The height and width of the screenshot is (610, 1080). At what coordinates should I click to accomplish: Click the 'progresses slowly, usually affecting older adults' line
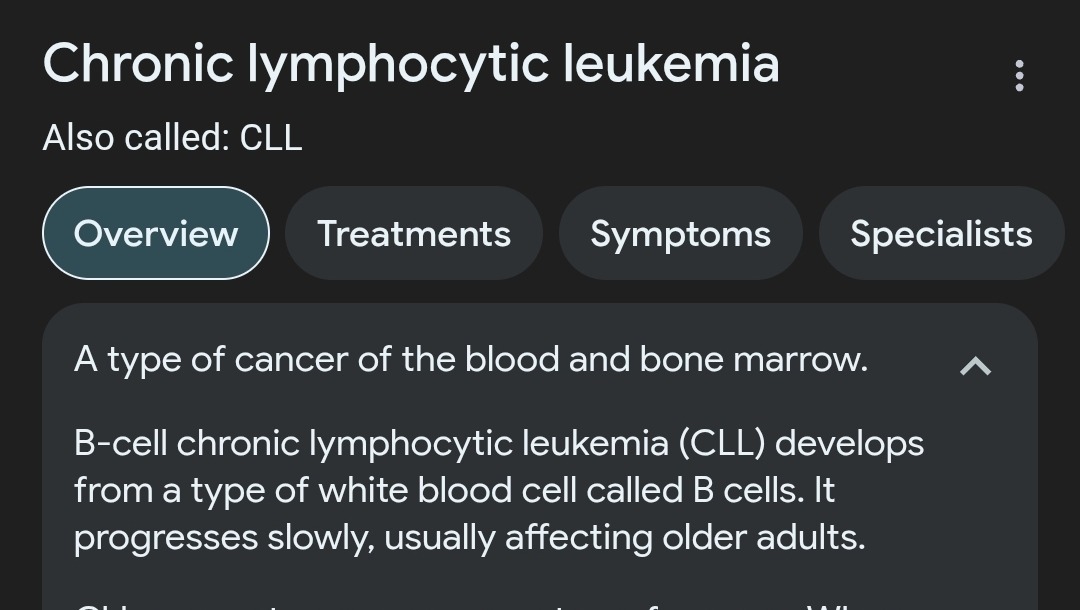pyautogui.click(x=470, y=538)
